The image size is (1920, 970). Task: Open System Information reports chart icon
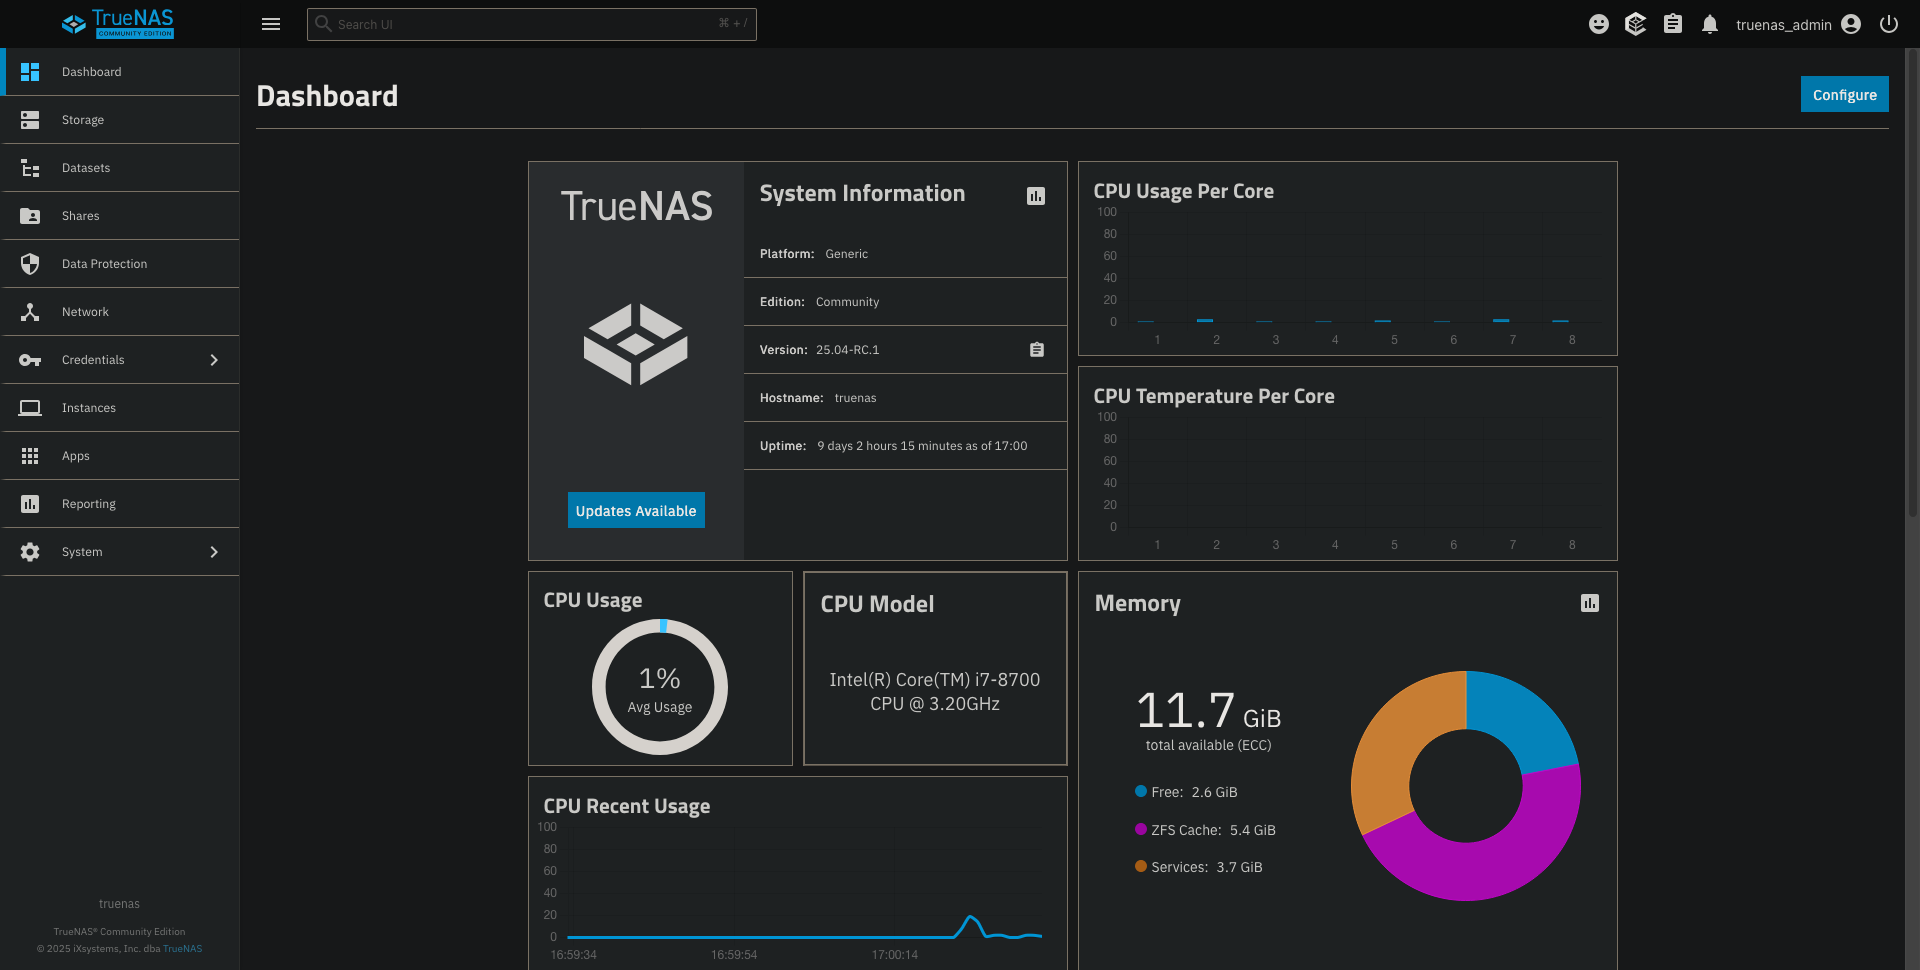[x=1036, y=196]
